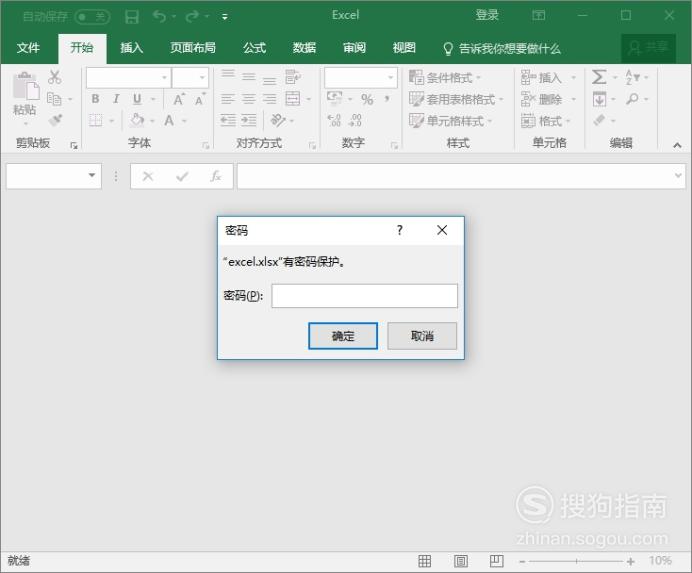Switch to the Page Layout (页面布局) tab

click(193, 48)
